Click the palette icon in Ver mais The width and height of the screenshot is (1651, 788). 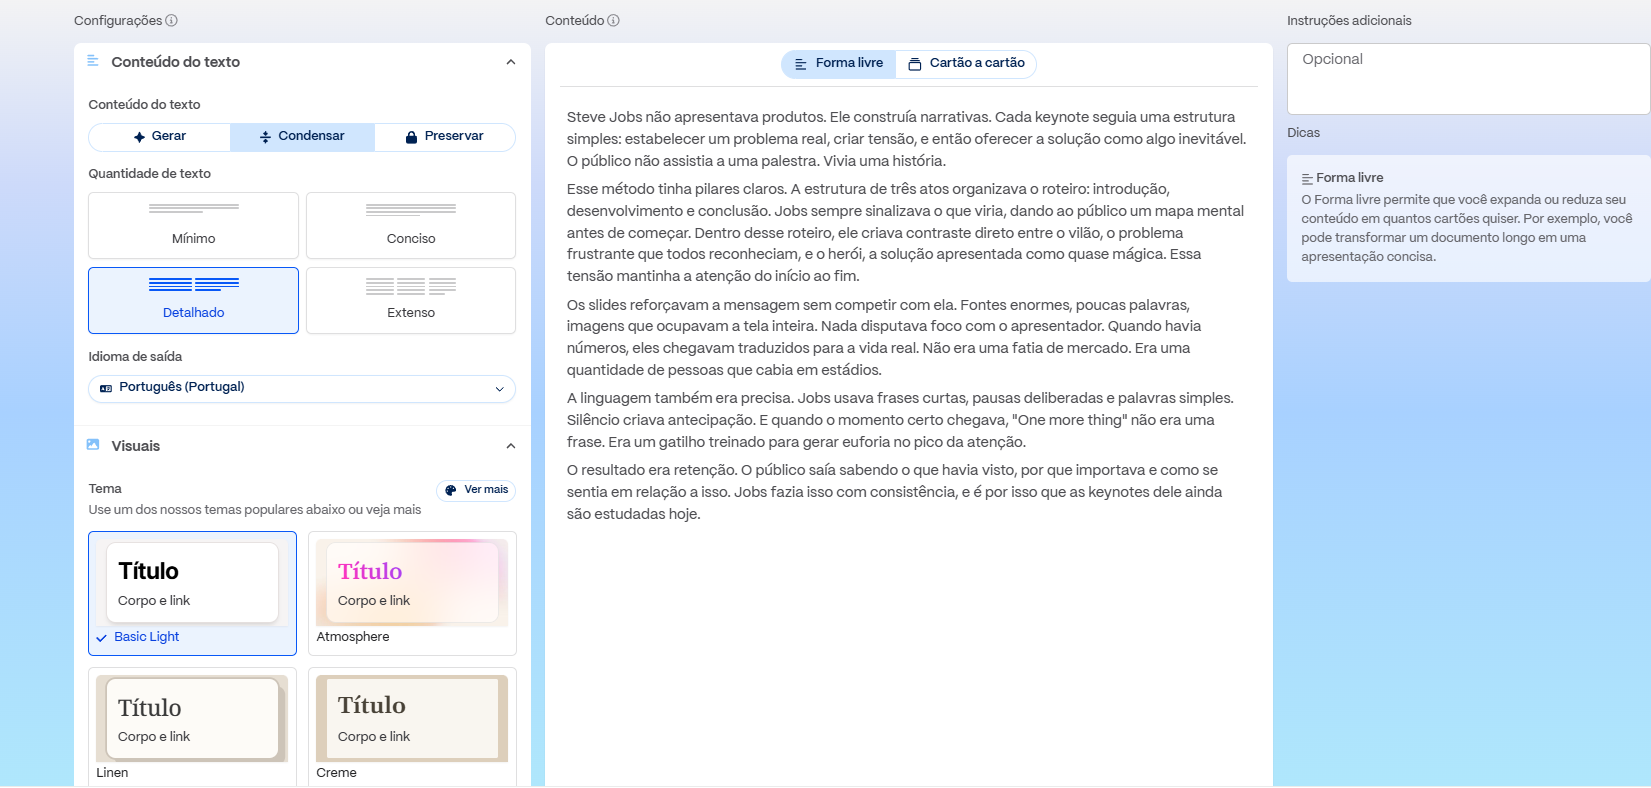[451, 490]
